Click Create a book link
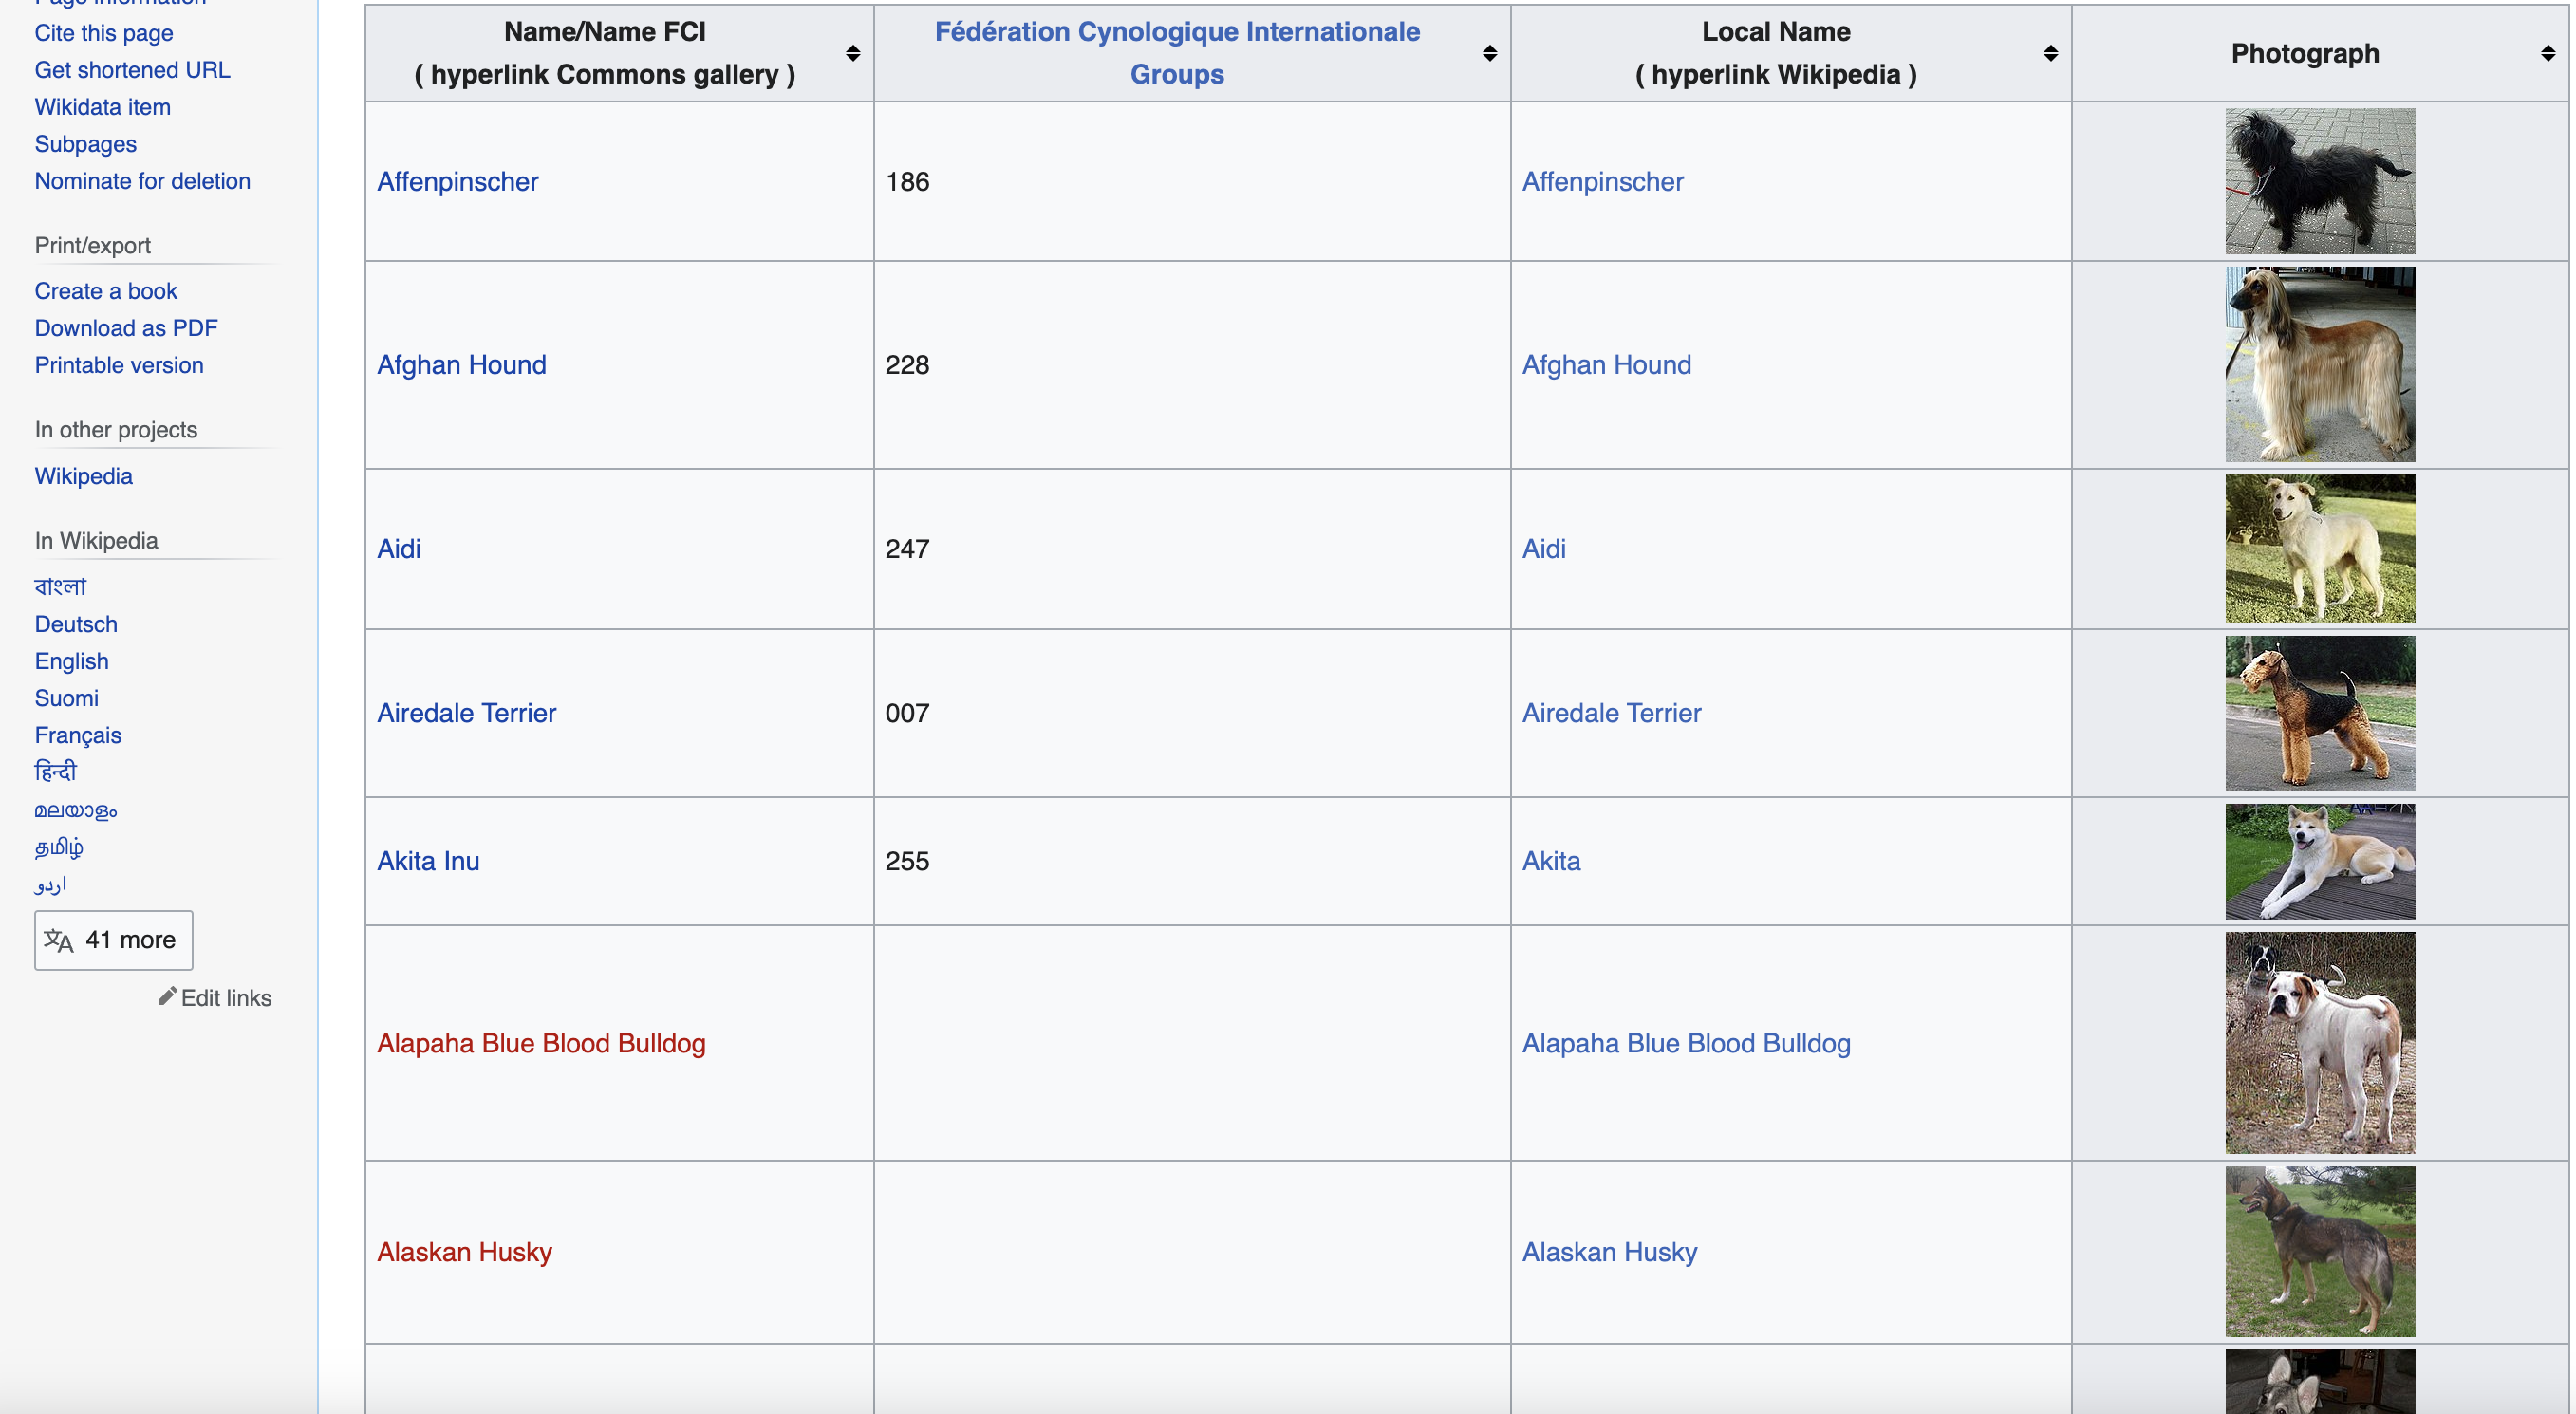 click(106, 291)
